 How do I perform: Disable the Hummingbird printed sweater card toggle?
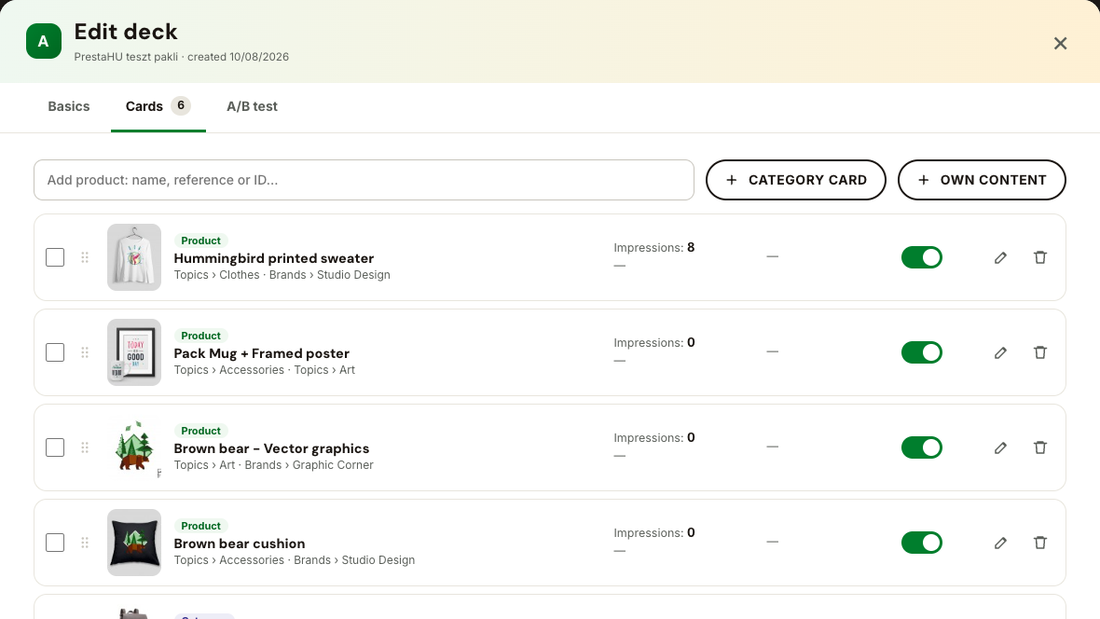[922, 258]
